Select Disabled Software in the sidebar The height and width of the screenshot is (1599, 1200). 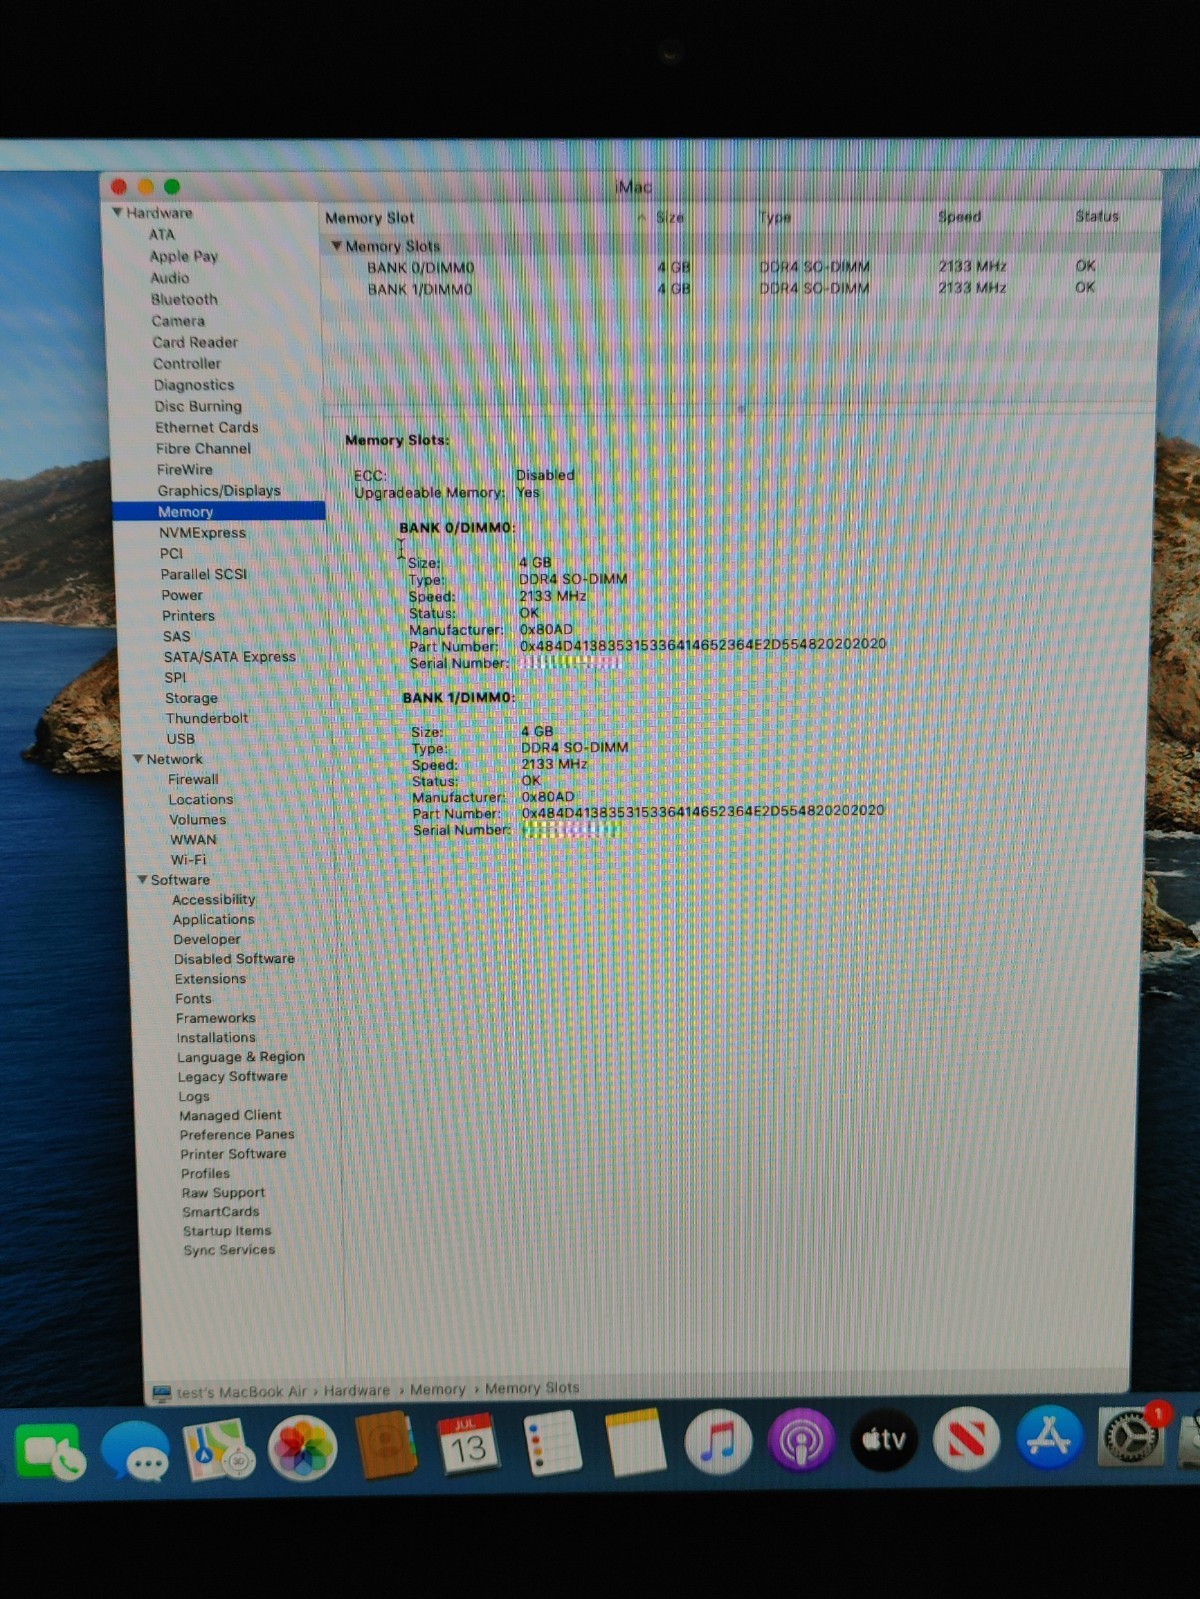[x=235, y=959]
